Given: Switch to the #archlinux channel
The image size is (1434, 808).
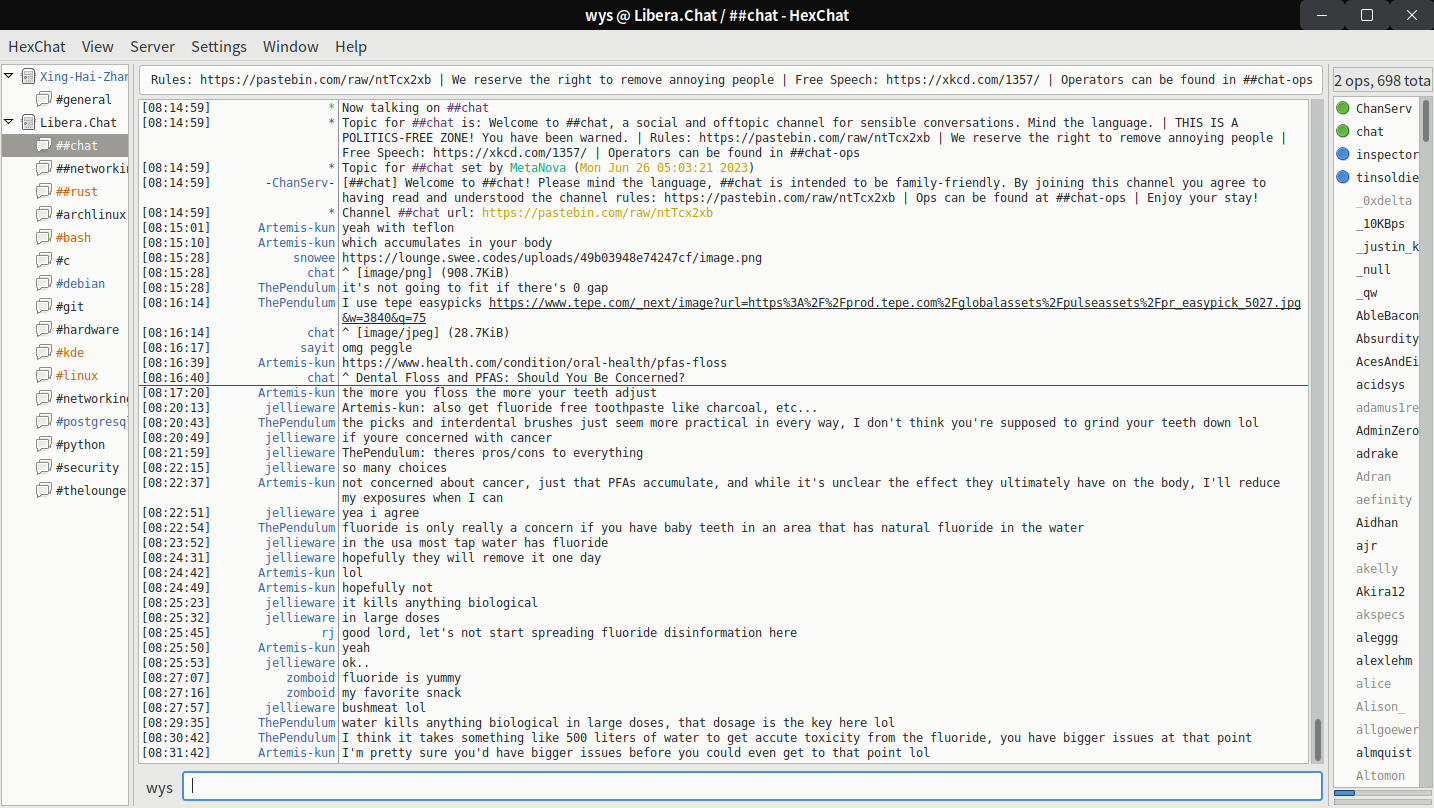Looking at the screenshot, I should [x=90, y=214].
